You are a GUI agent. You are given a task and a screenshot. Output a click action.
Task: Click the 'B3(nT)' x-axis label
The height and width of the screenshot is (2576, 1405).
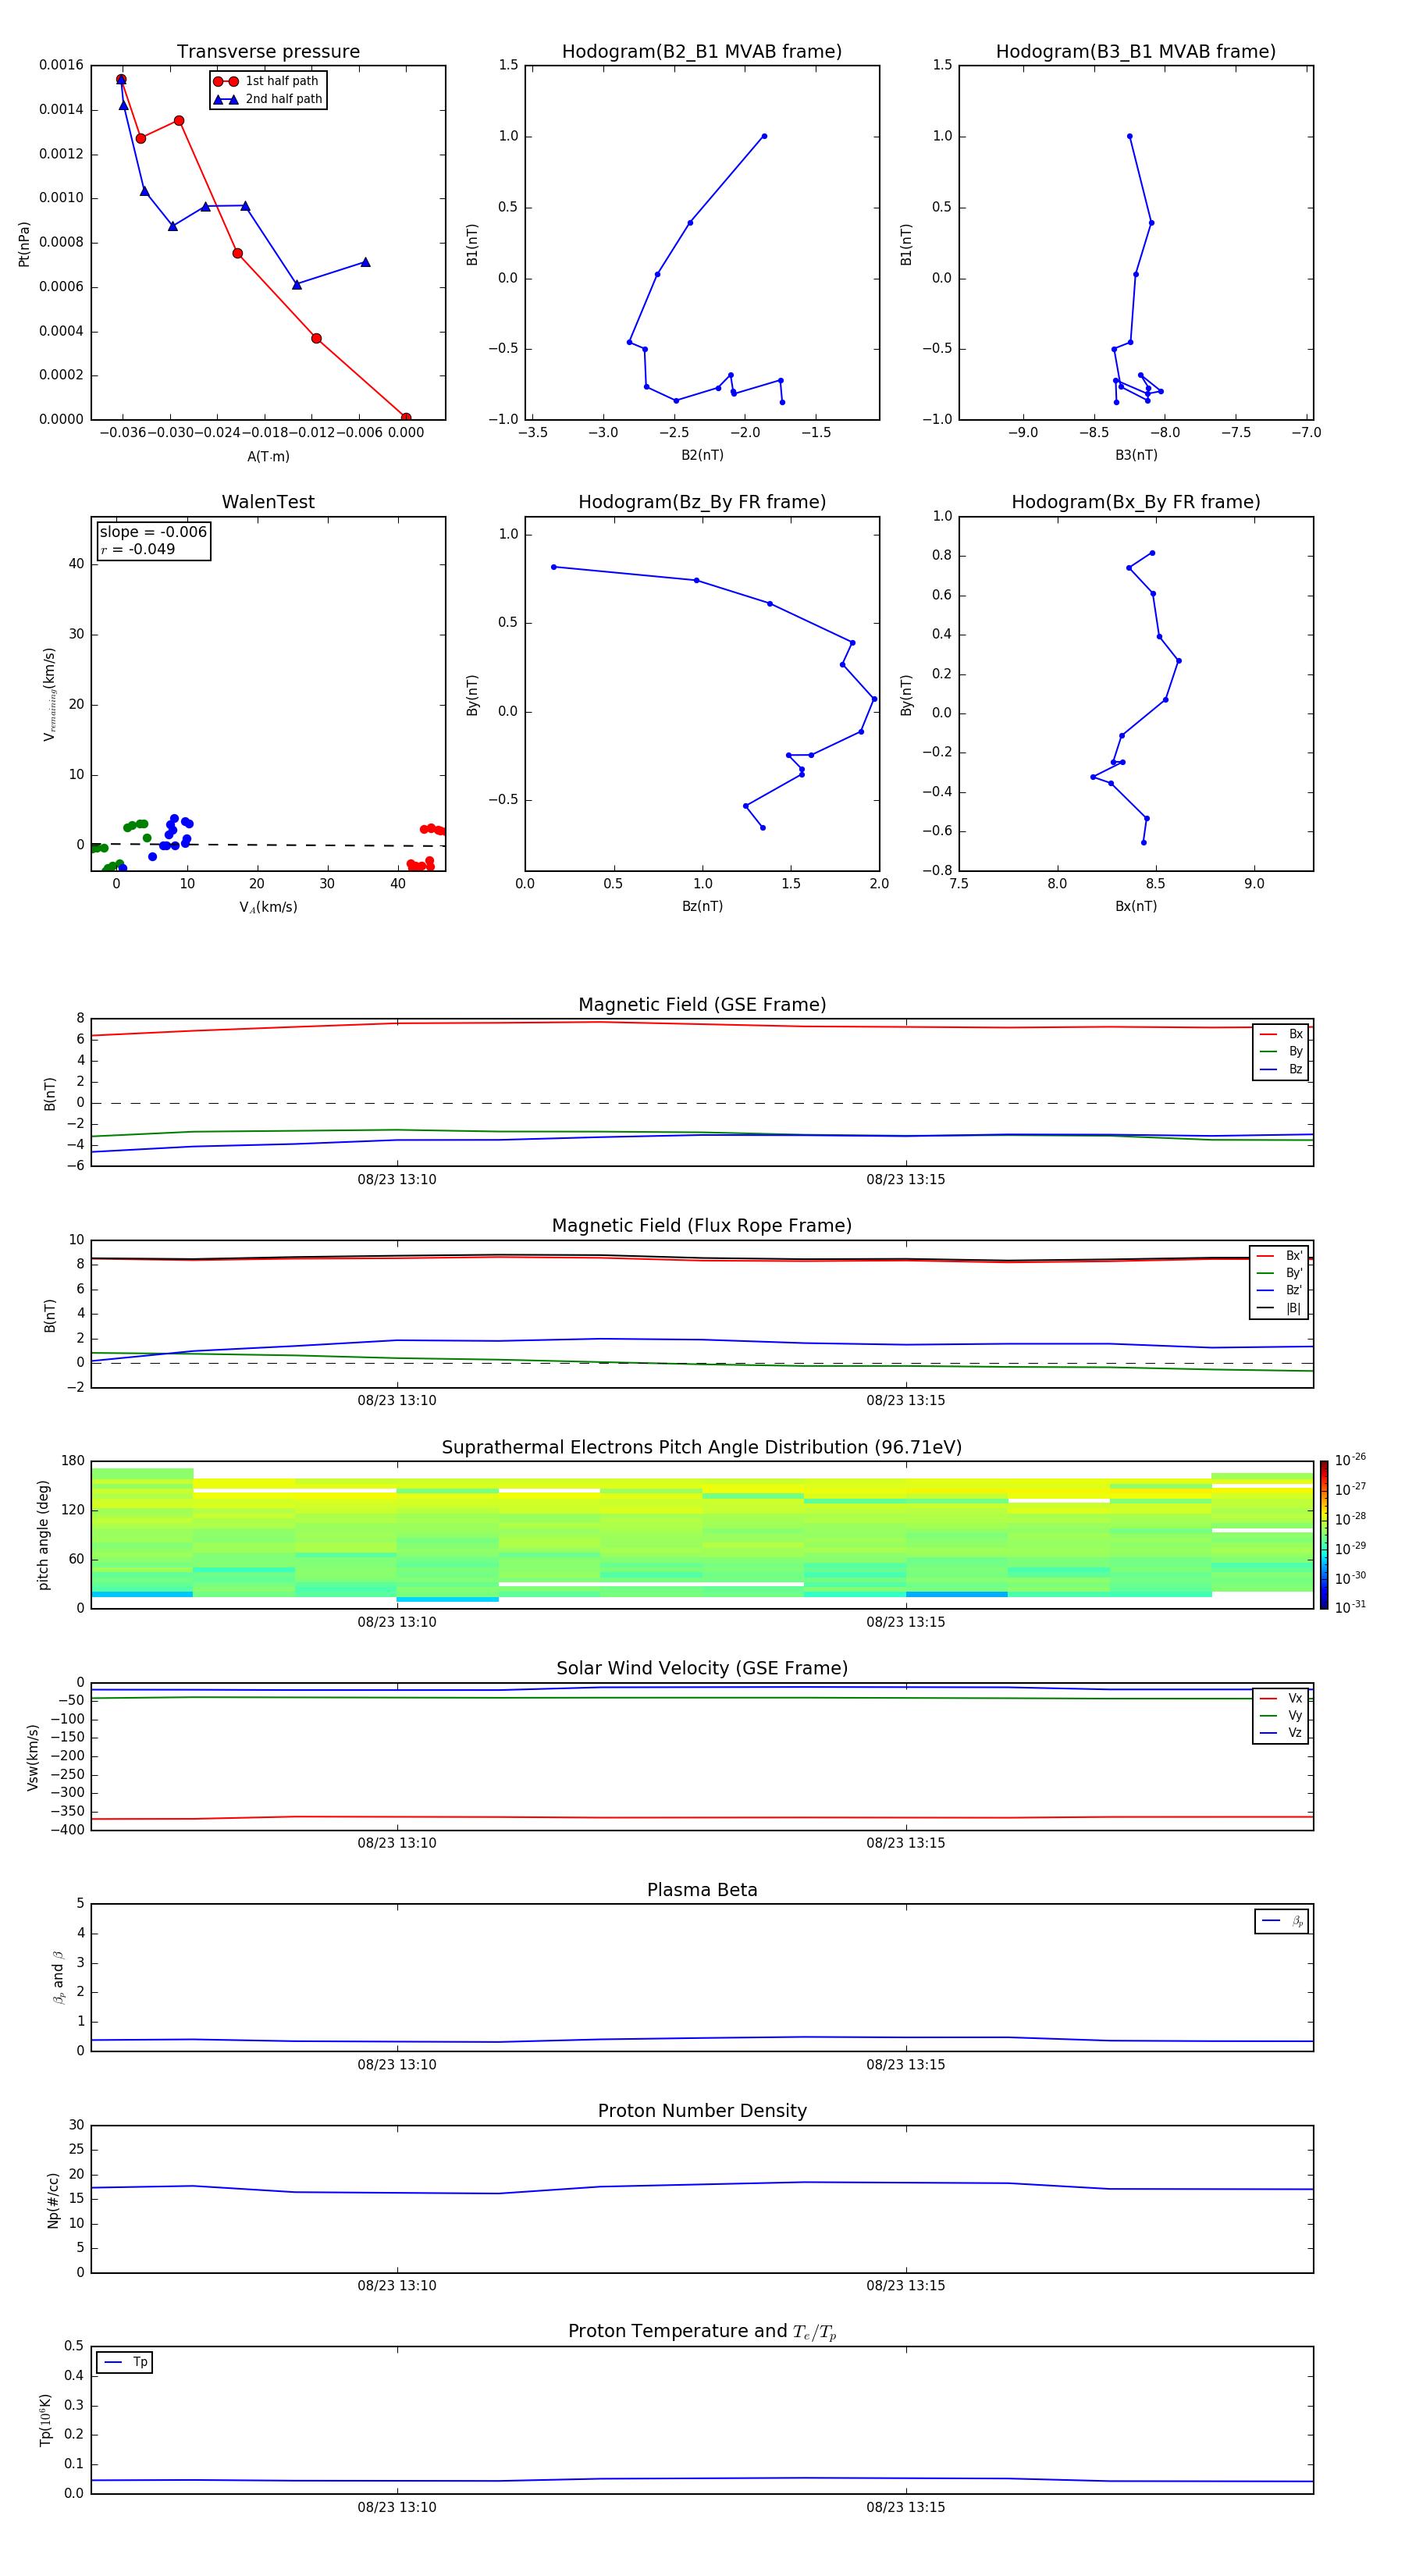point(1136,455)
